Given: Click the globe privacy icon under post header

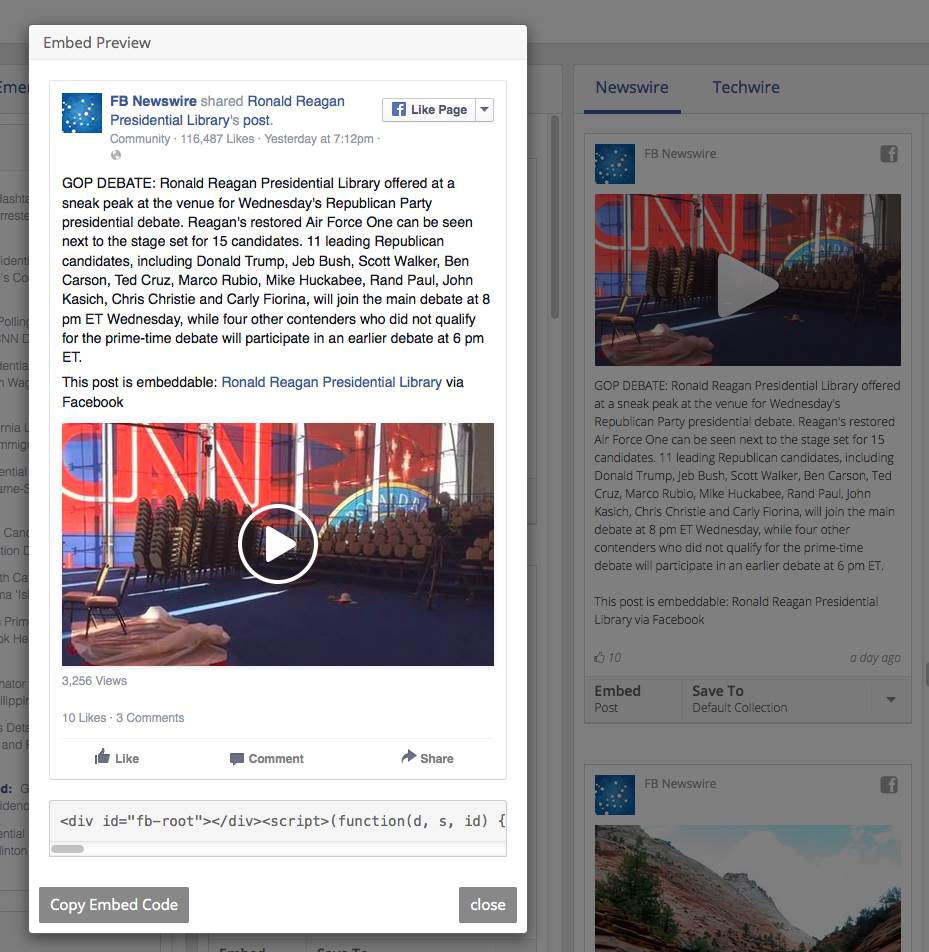Looking at the screenshot, I should pos(116,155).
